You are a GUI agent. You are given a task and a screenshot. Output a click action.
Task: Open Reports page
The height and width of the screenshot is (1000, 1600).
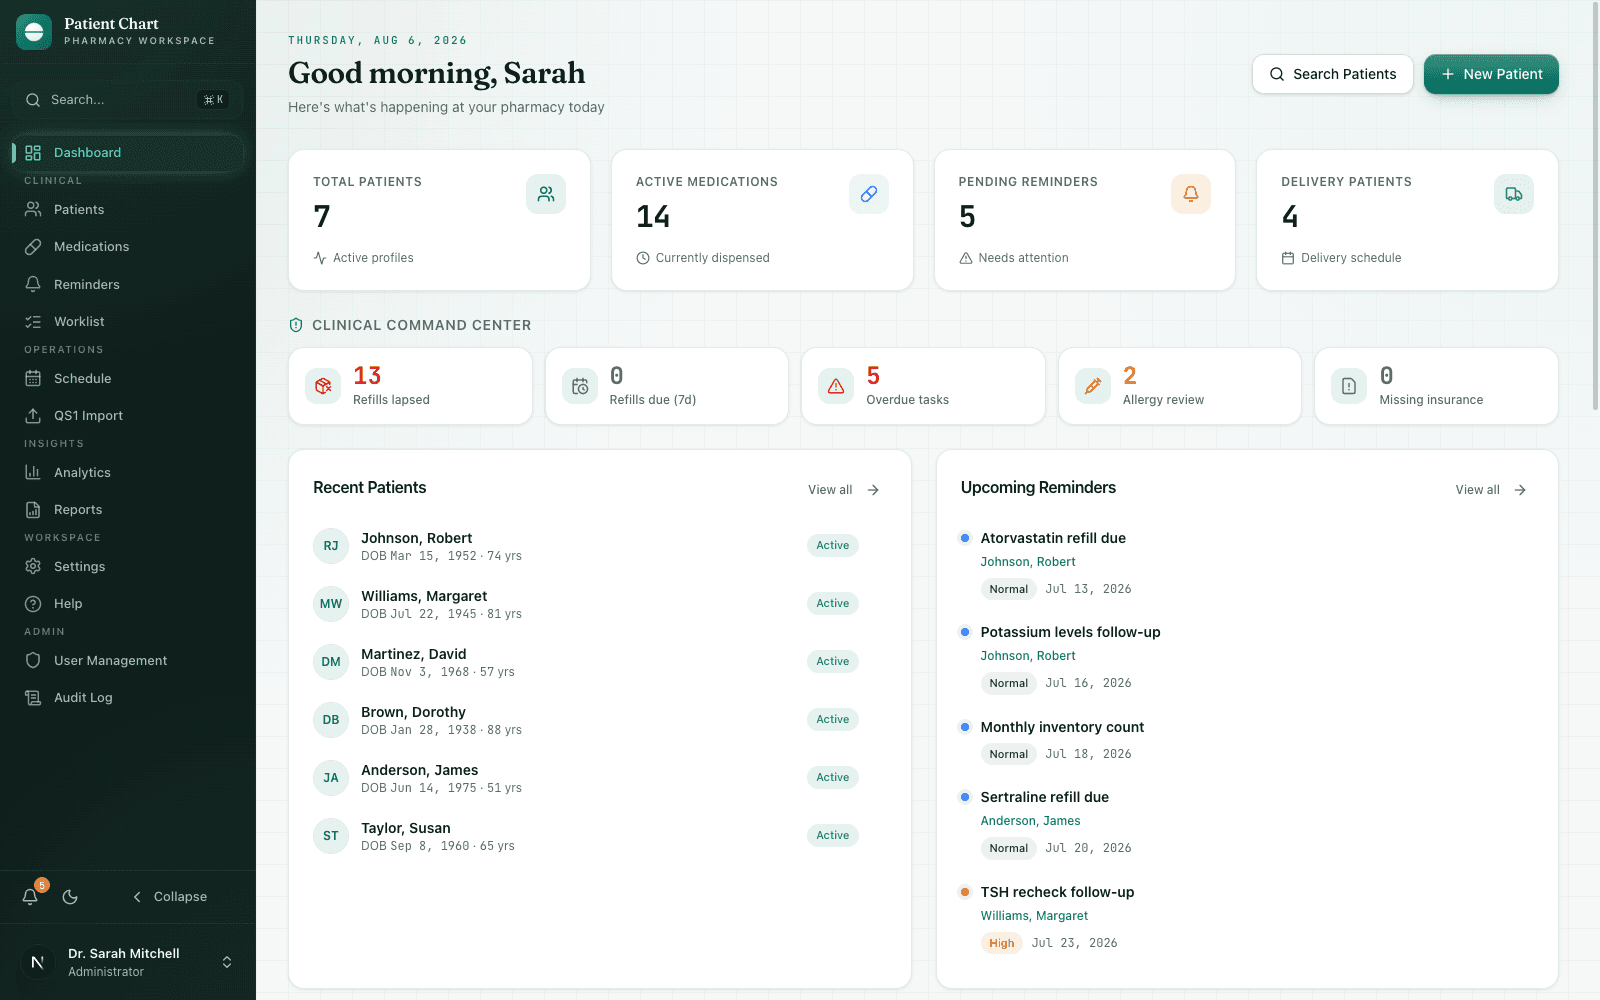[128, 510]
